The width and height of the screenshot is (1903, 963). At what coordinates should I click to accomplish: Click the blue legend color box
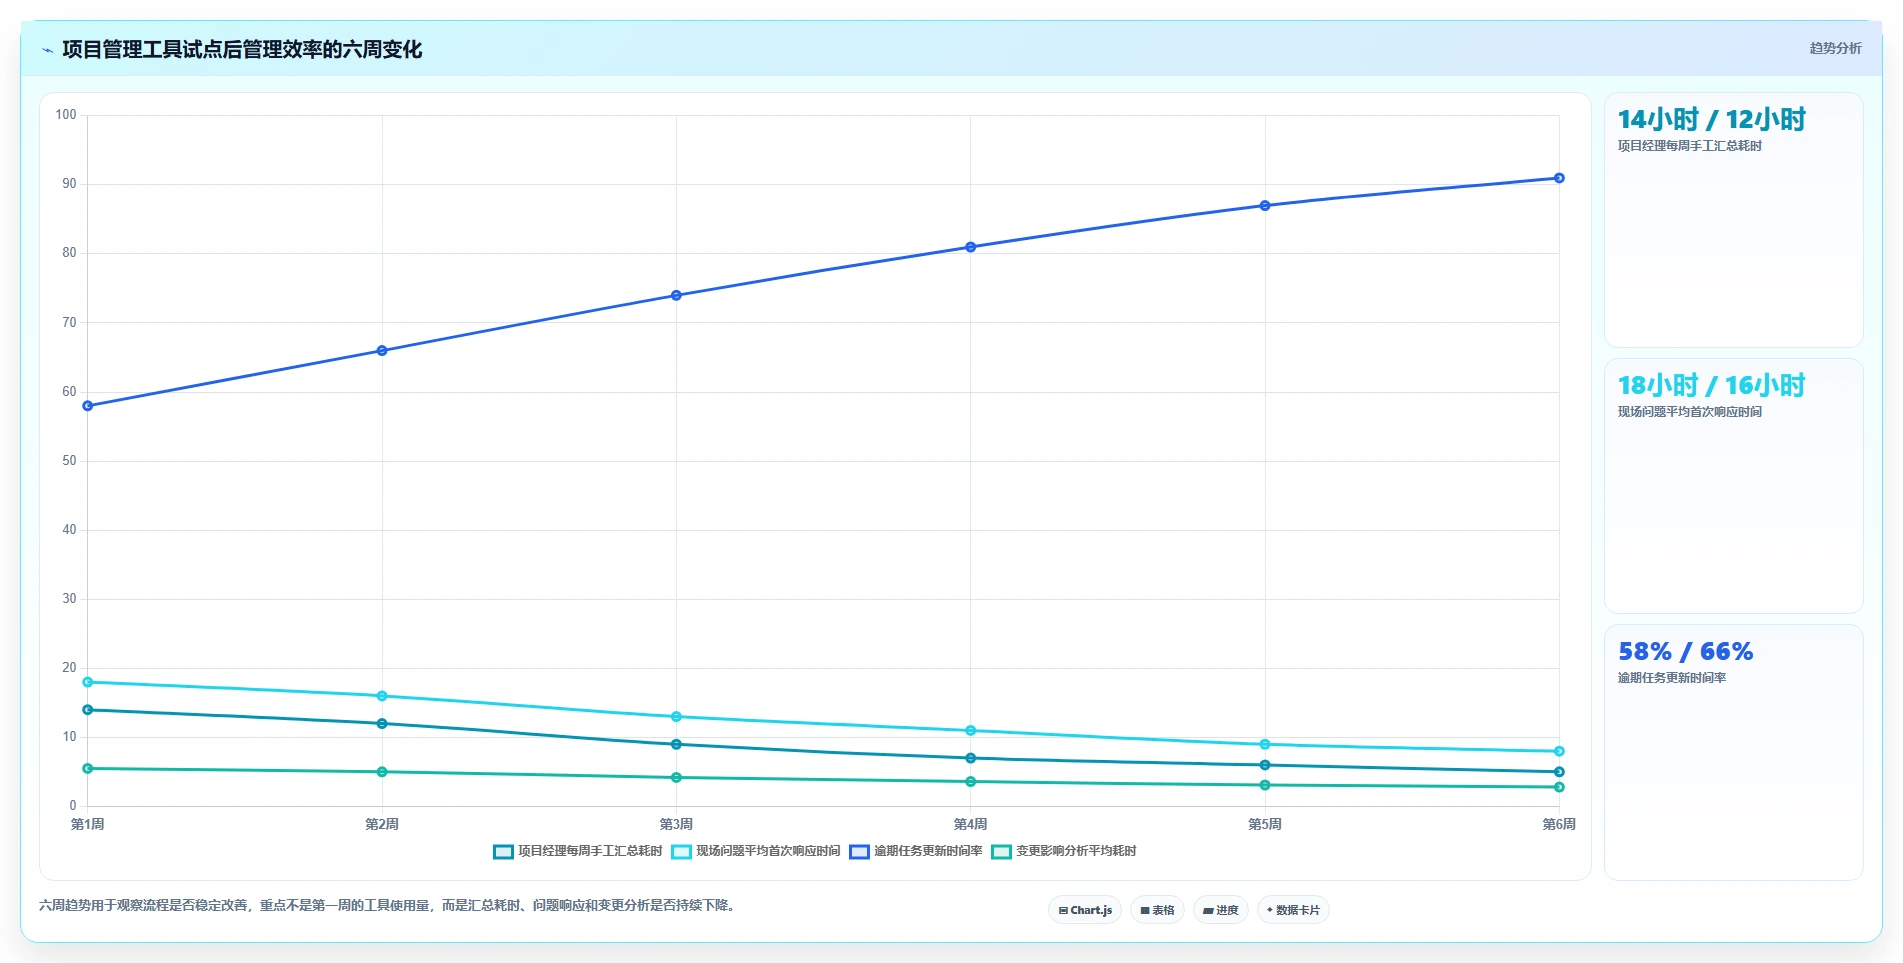tap(859, 852)
